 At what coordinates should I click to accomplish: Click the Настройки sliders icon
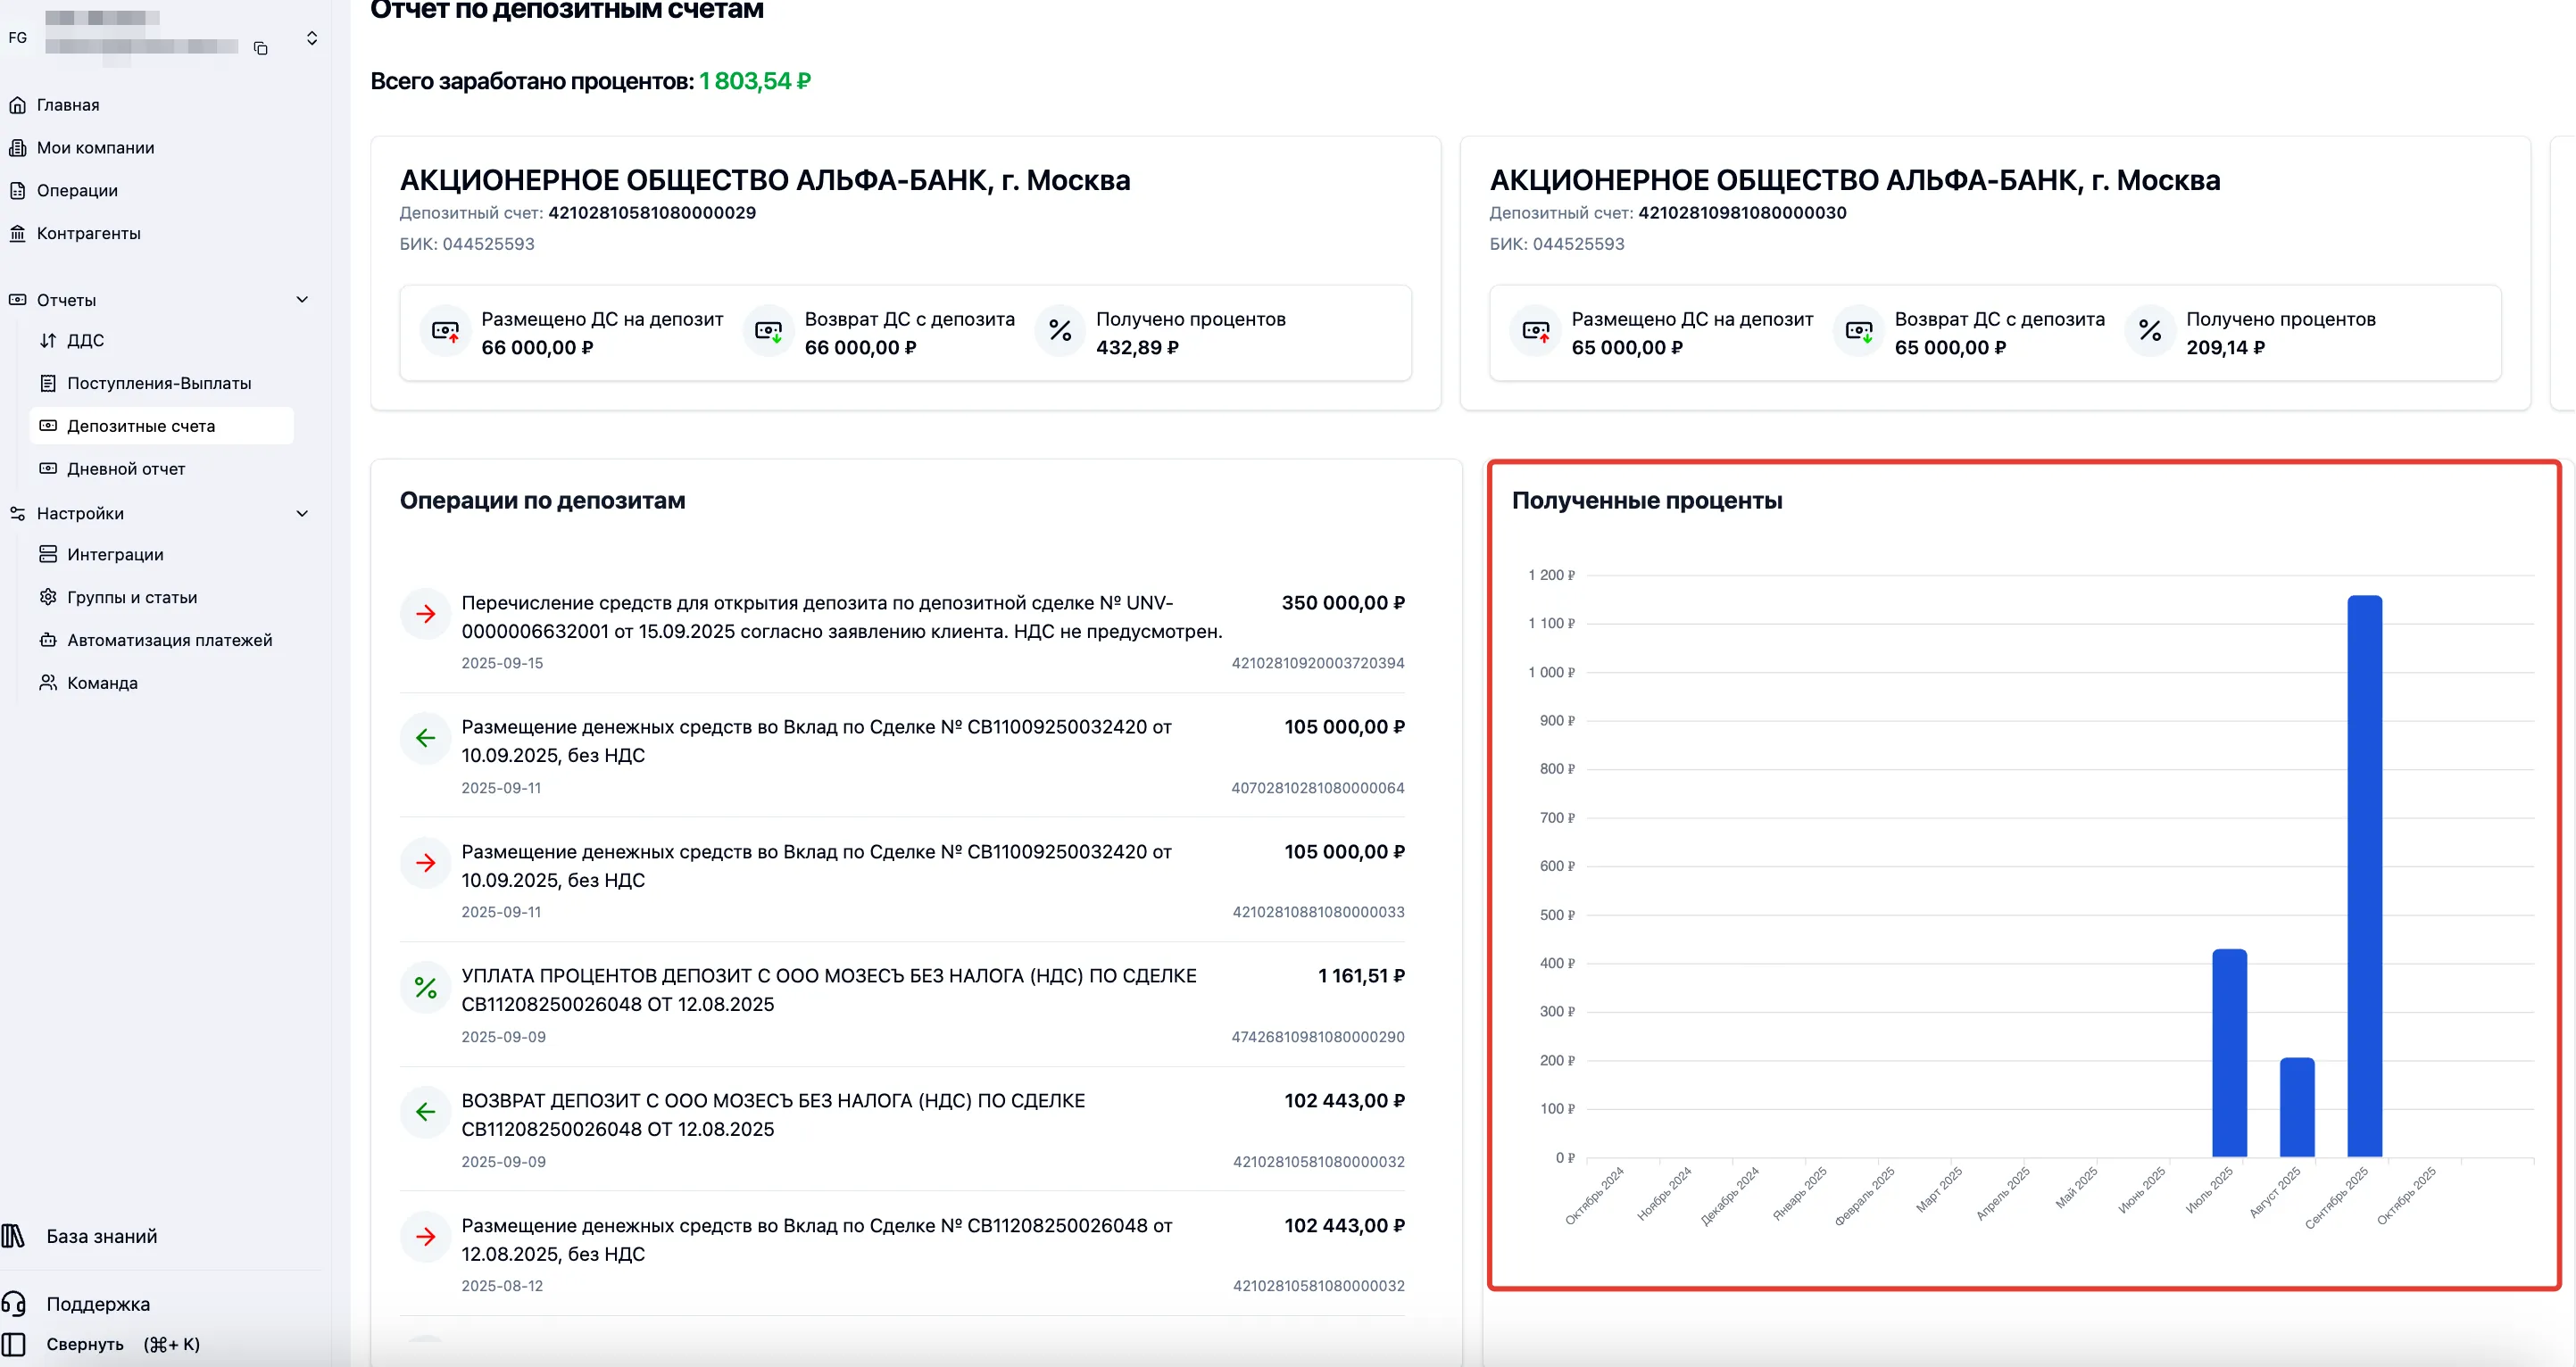click(x=17, y=513)
